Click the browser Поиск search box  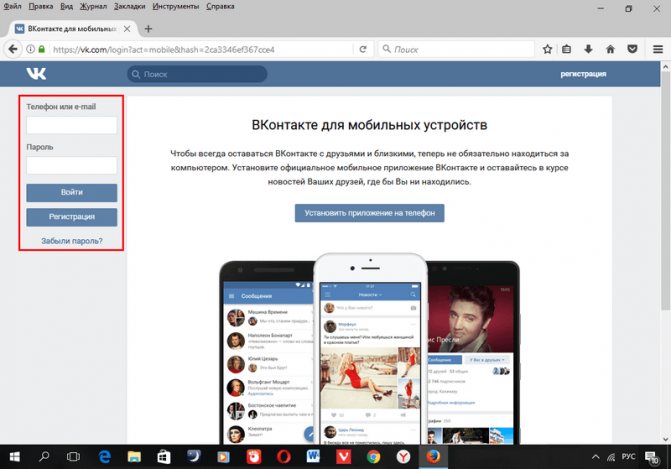click(x=456, y=49)
